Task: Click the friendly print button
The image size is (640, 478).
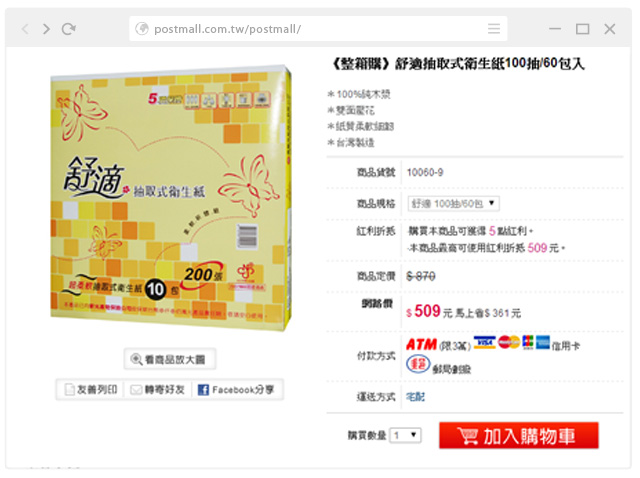Action: (x=91, y=389)
